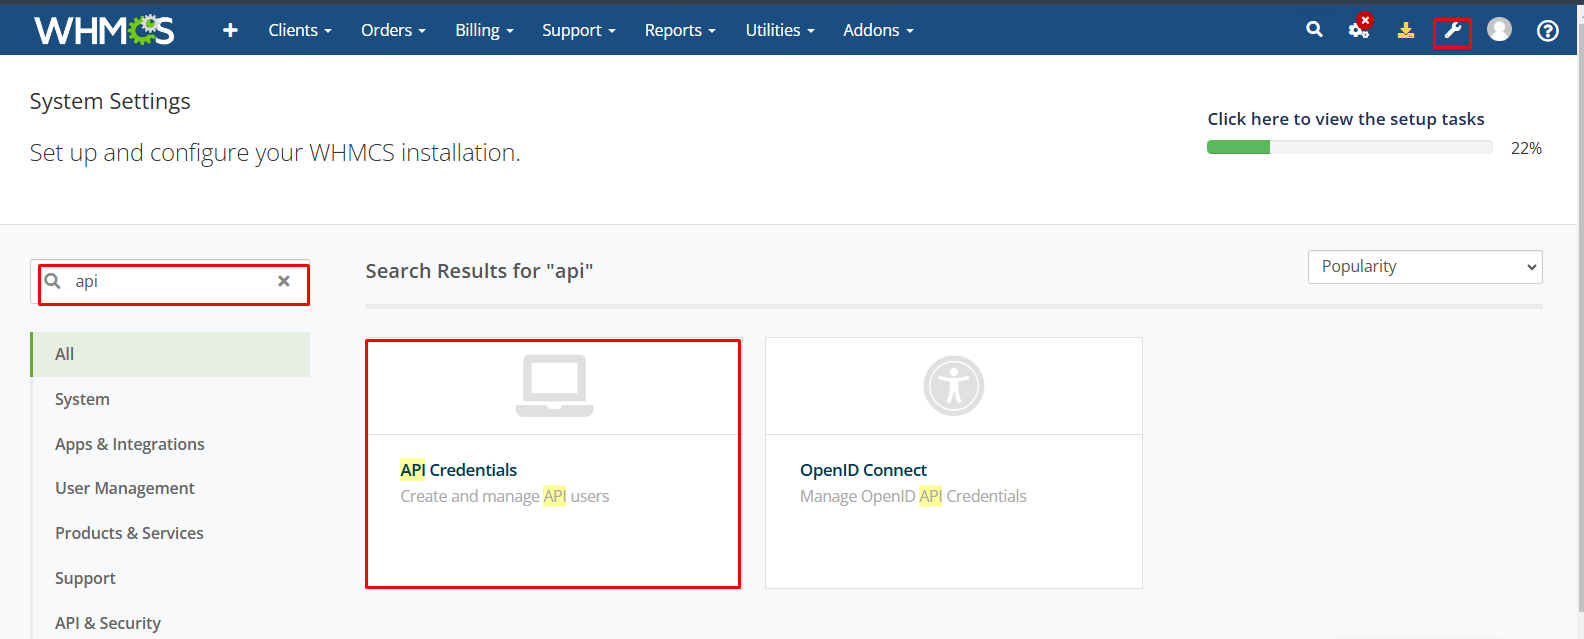Open the API Credentials link

point(459,470)
